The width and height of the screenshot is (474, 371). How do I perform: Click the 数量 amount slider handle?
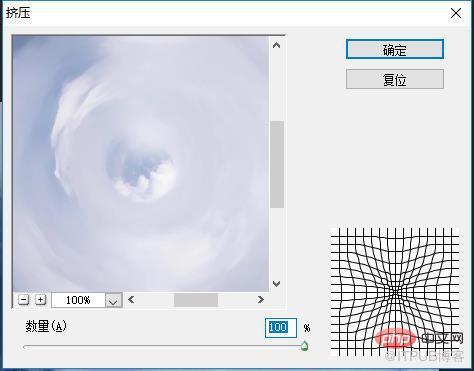pyautogui.click(x=304, y=346)
